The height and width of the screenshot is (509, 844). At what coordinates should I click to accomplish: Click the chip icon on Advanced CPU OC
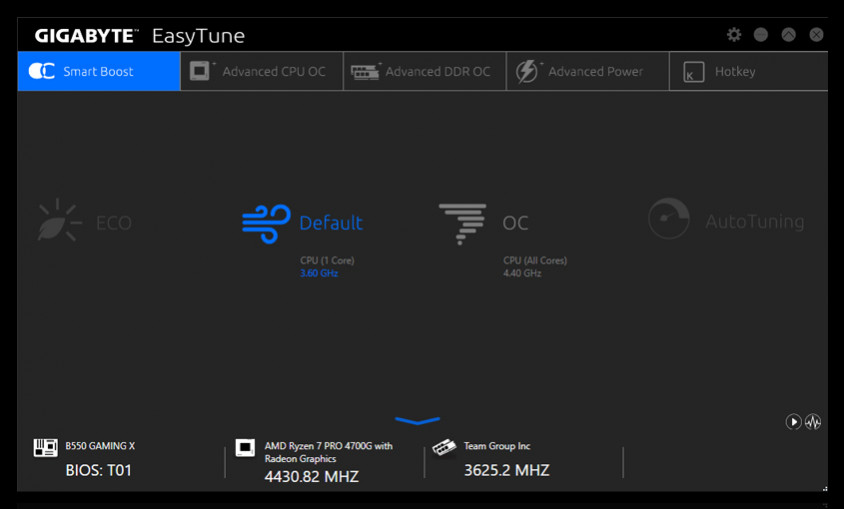200,71
